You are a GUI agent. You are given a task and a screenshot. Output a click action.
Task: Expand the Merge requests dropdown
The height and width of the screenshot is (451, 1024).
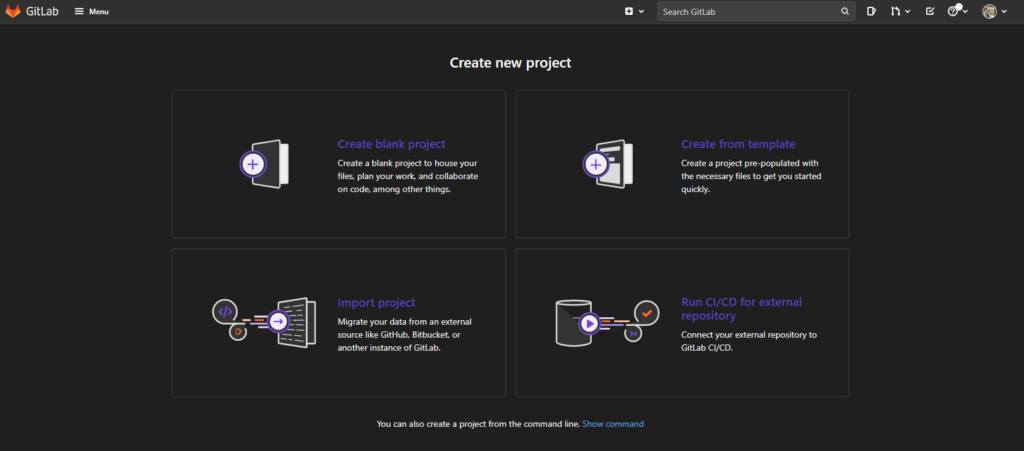tap(900, 12)
